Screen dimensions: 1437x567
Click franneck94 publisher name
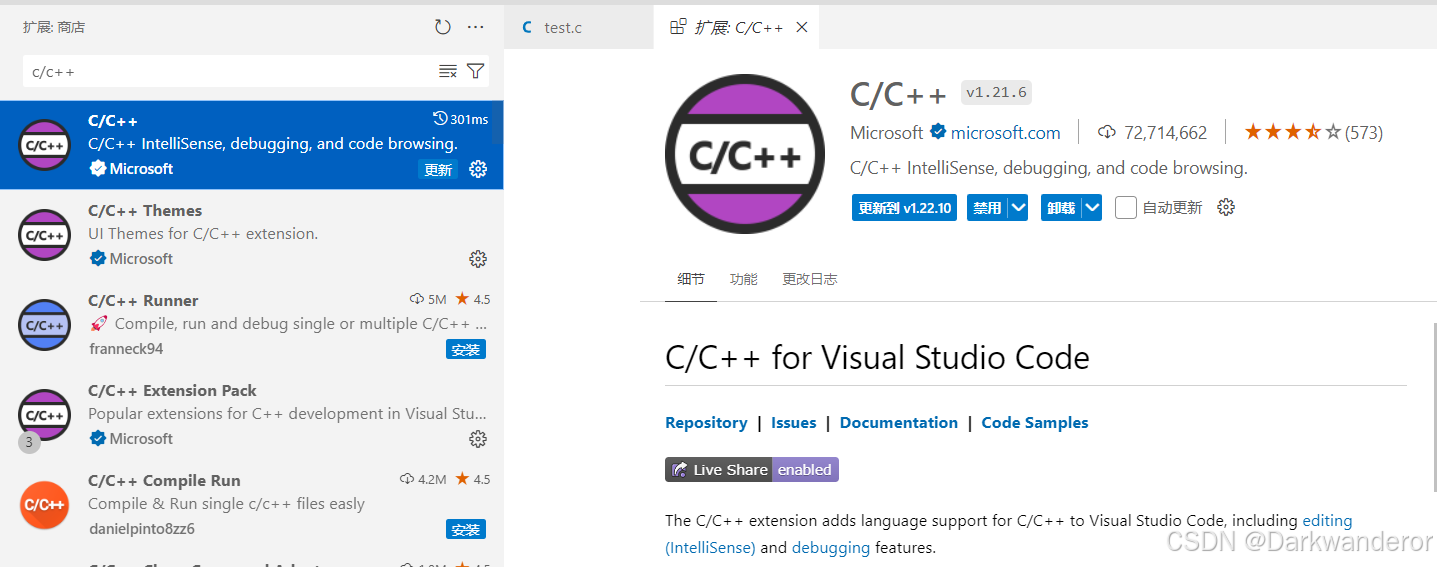[x=126, y=349]
